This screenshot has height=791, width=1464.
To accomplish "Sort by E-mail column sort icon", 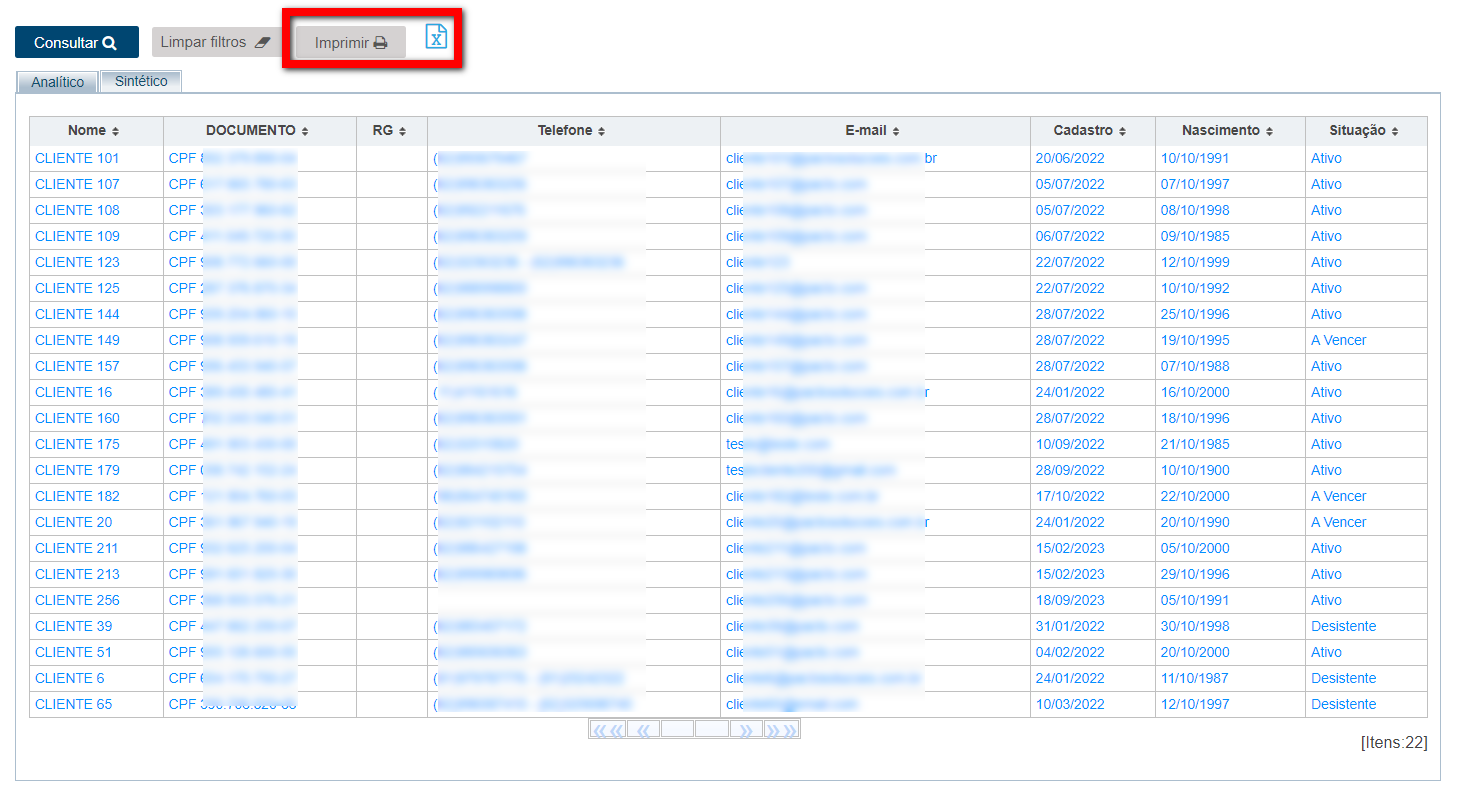I will (x=896, y=132).
